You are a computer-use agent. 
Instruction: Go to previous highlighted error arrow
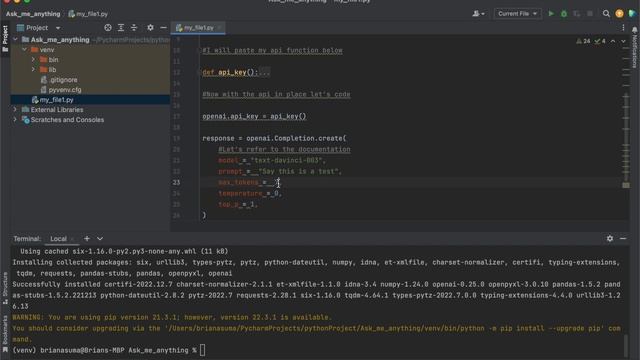(613, 41)
